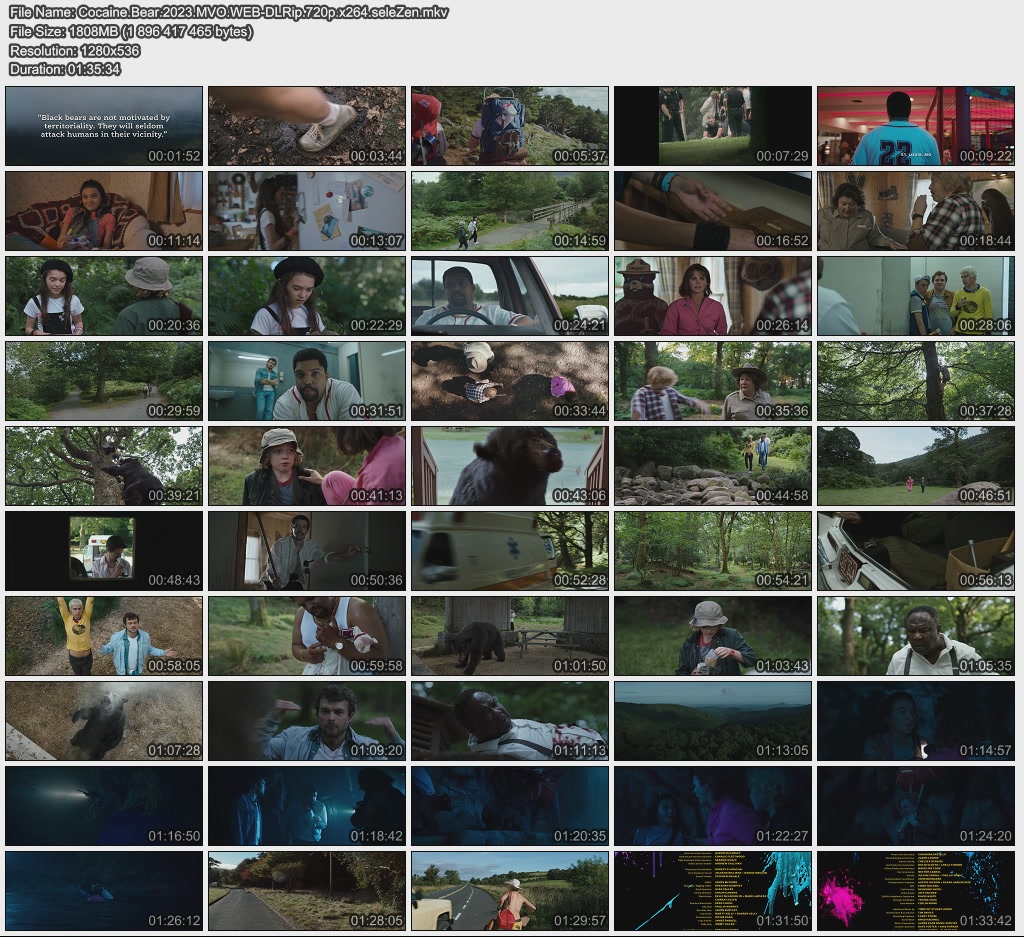This screenshot has height=937, width=1024.
Task: Select the bear in tree frame 00:39:21
Action: [104, 466]
